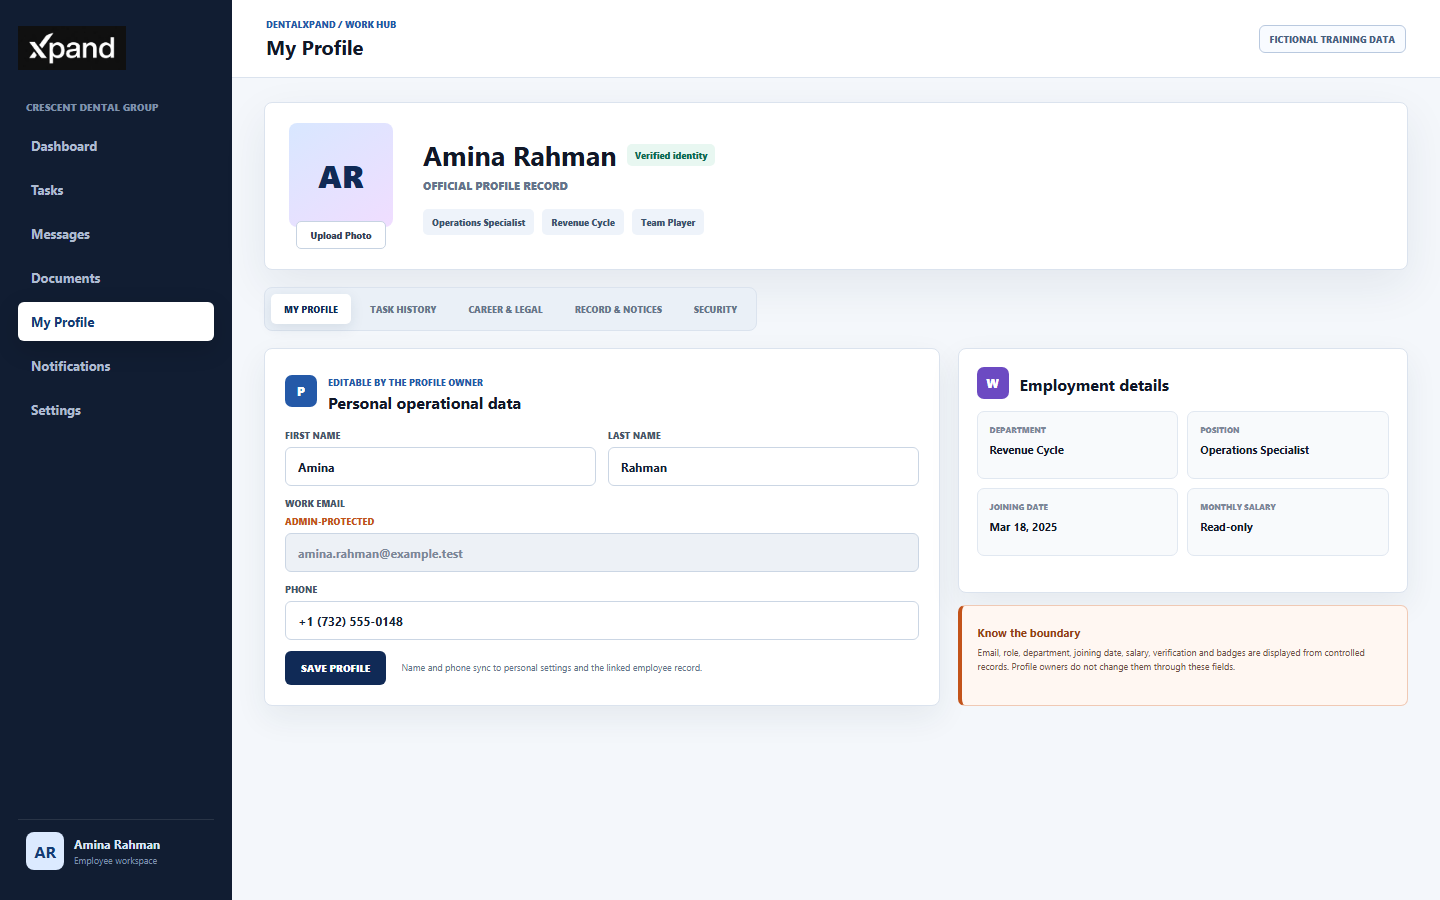Switch to the Task History tab
Image resolution: width=1440 pixels, height=900 pixels.
(403, 309)
